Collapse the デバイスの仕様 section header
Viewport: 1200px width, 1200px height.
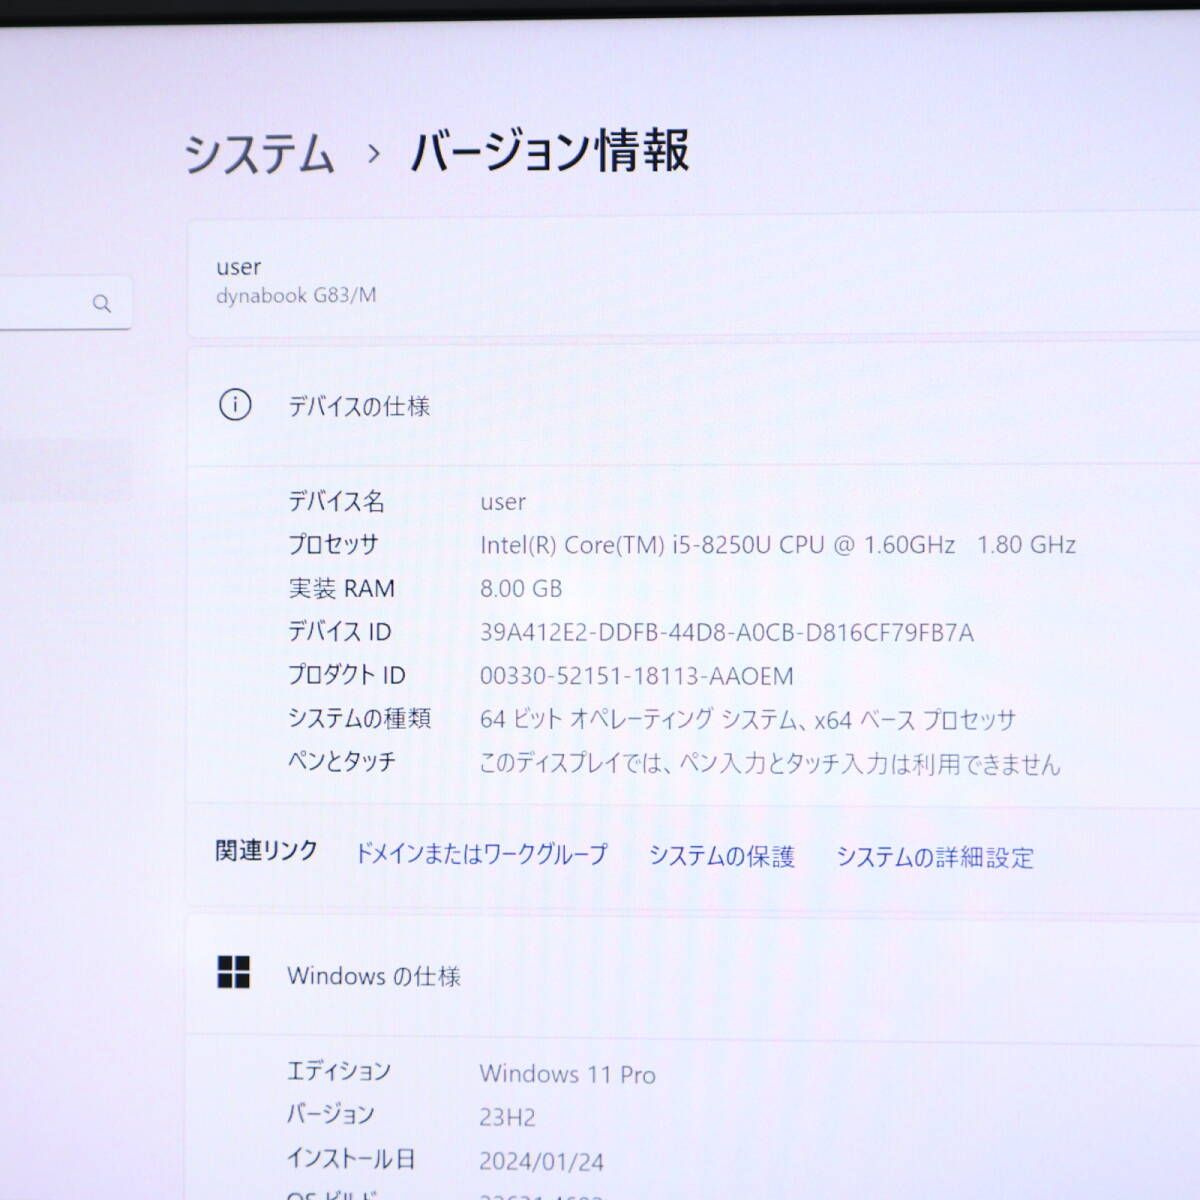(693, 406)
